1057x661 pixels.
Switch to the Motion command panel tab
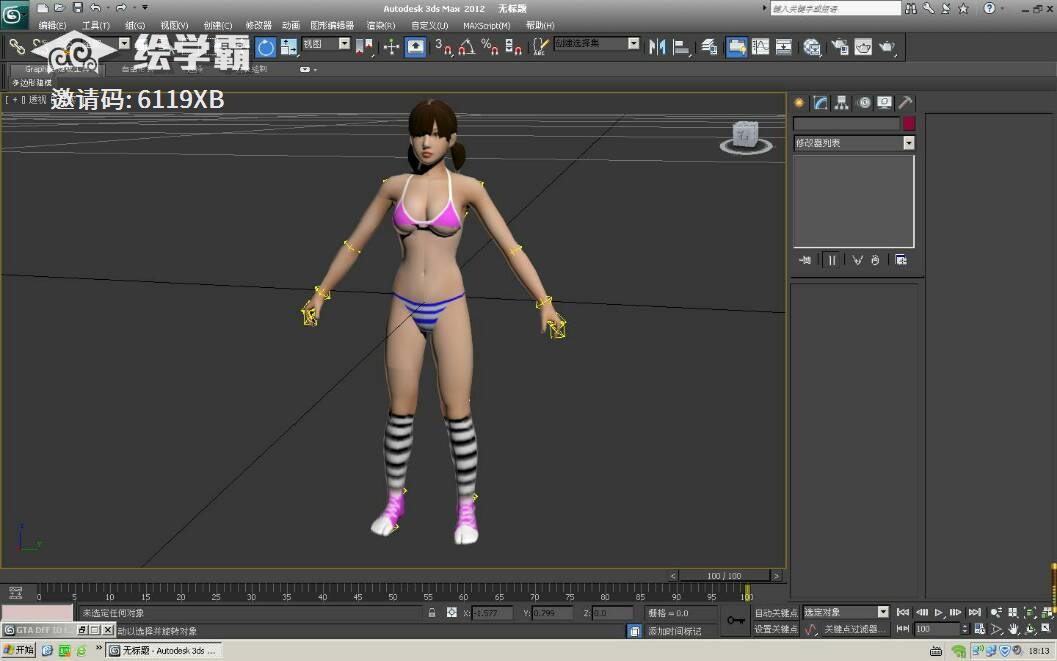pyautogui.click(x=864, y=103)
